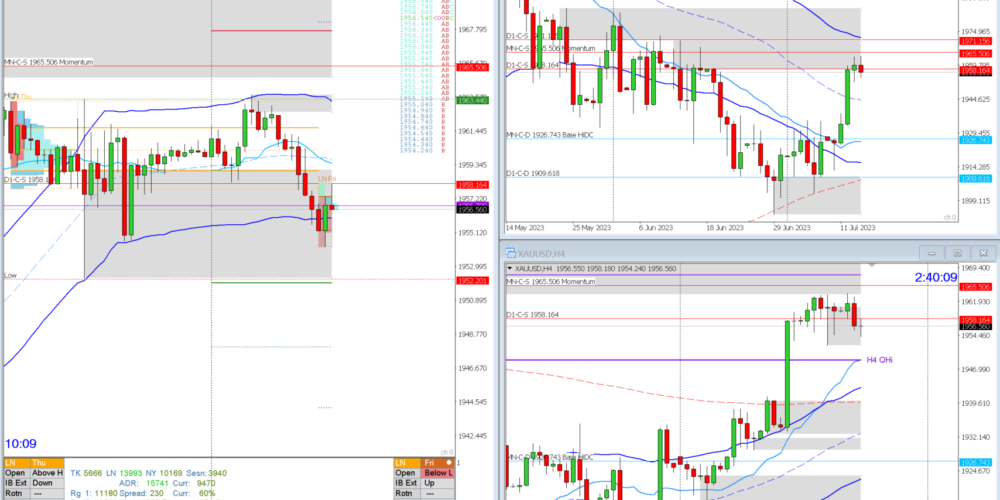Click the 2:40:09 candle timer

(936, 277)
